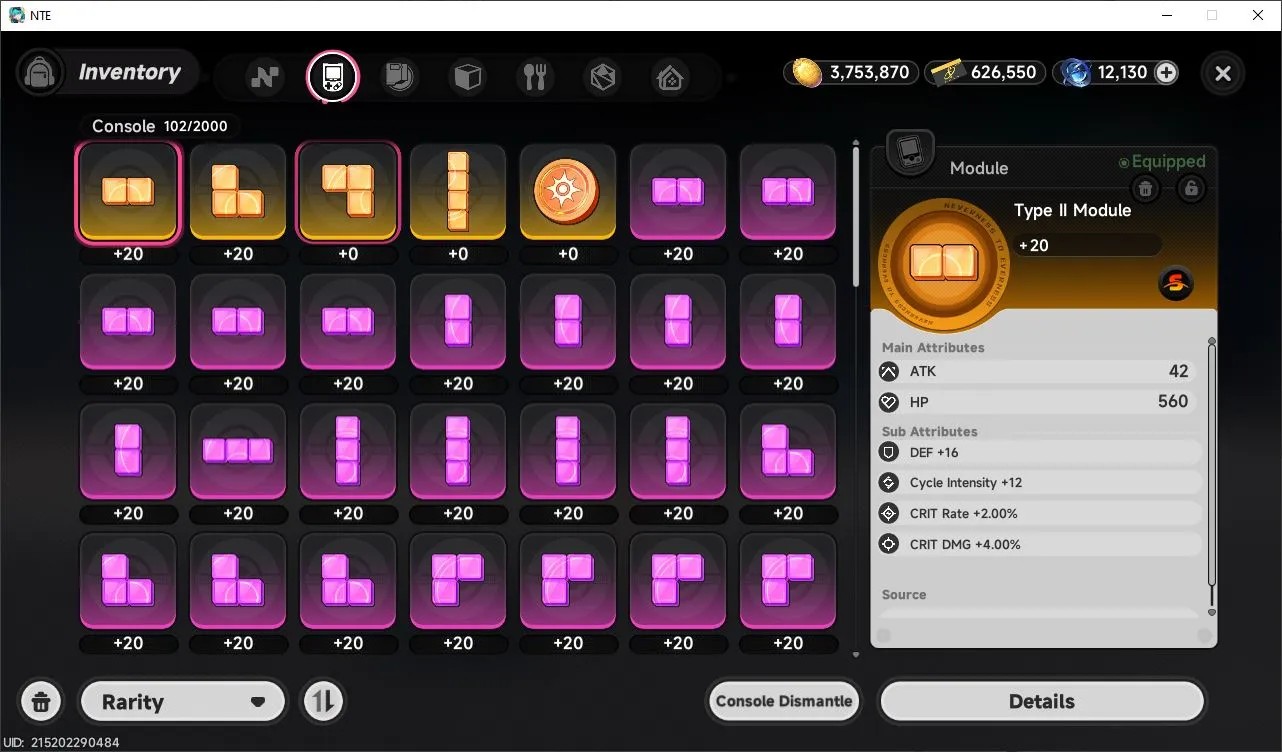1282x752 pixels.
Task: Open the cube materials inventory tab
Action: pos(468,77)
